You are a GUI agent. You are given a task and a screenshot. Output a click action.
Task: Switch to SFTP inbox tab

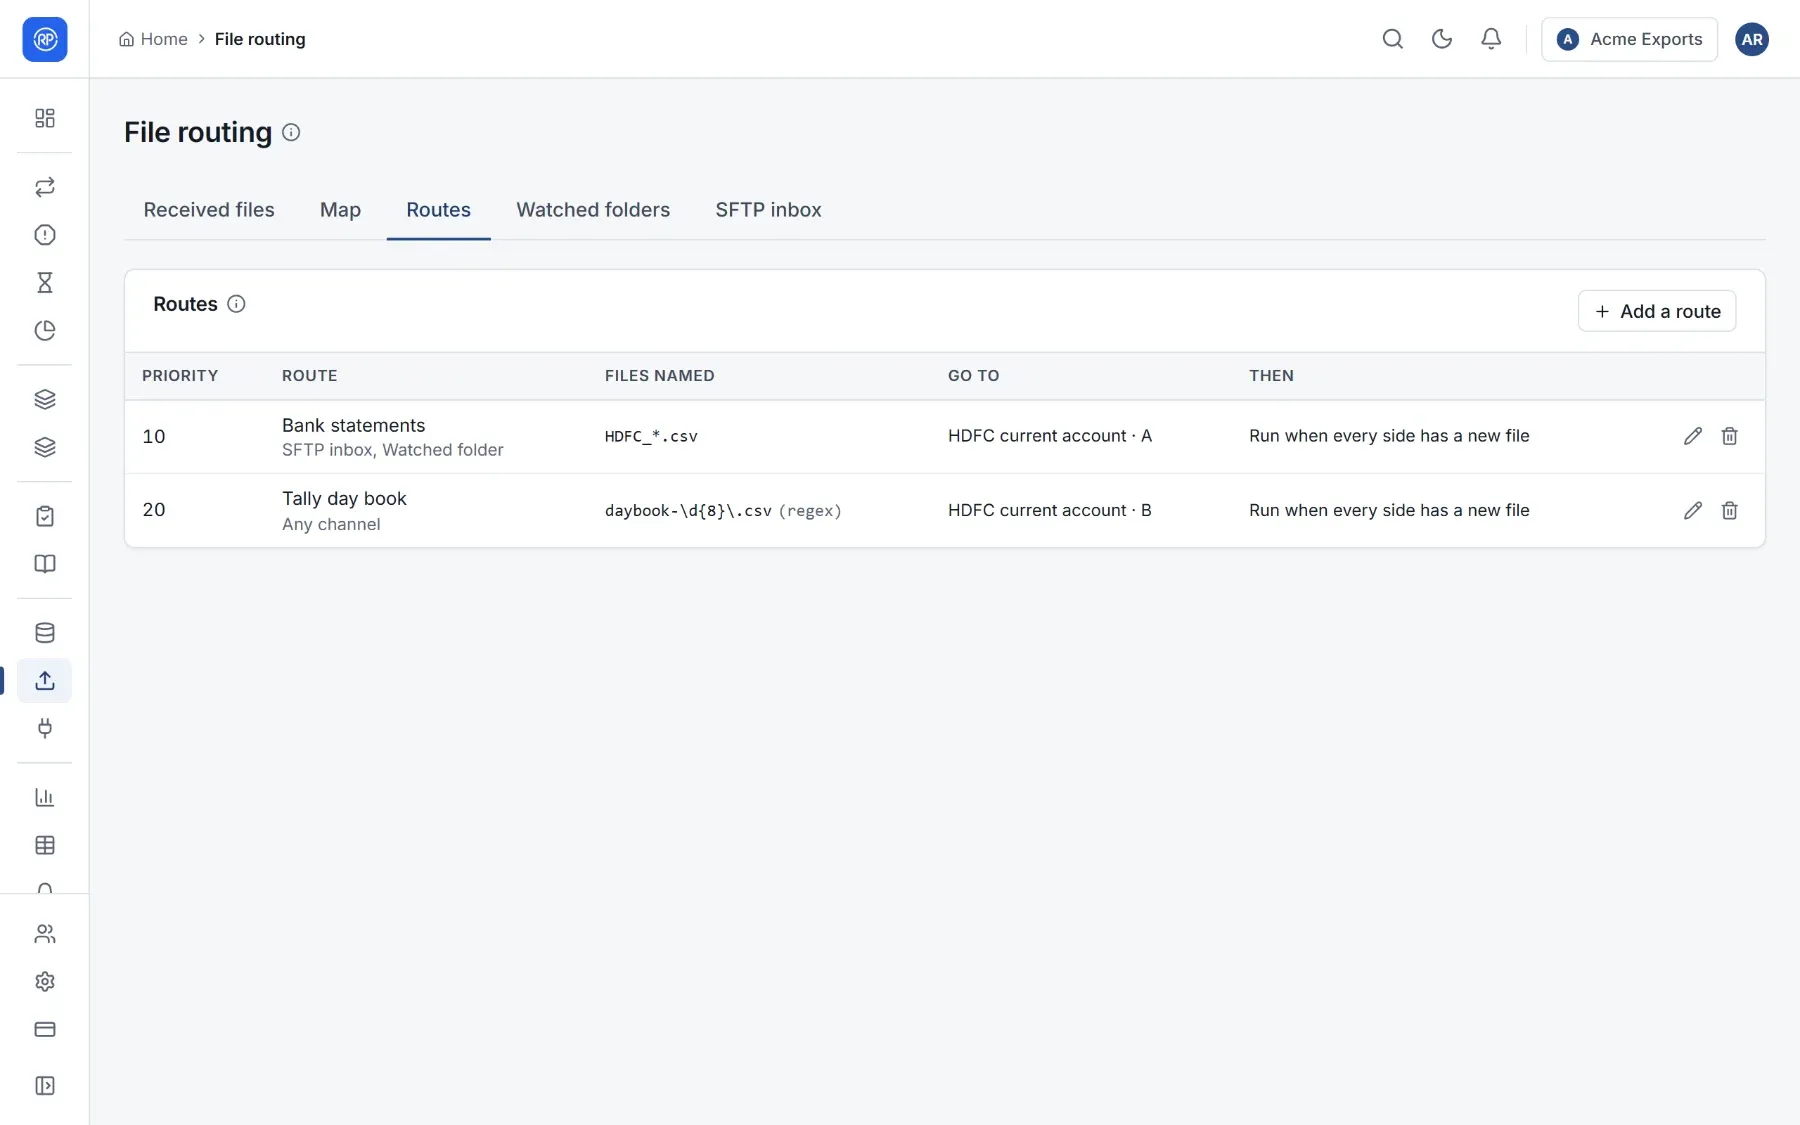coord(768,210)
